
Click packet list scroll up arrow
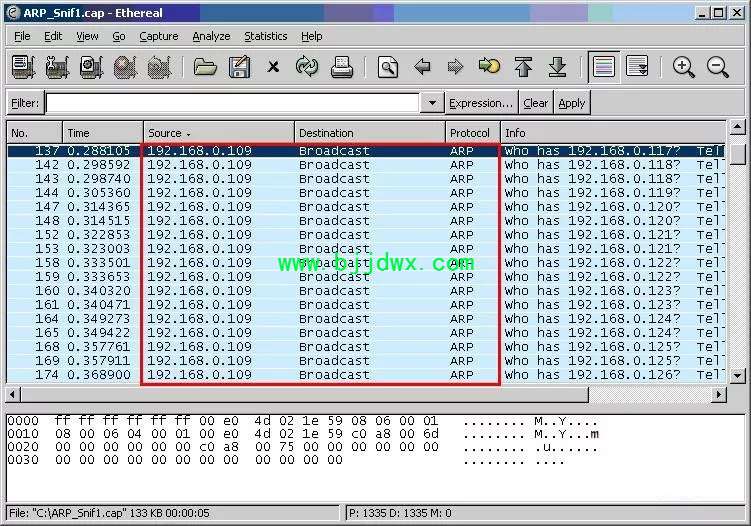click(737, 127)
